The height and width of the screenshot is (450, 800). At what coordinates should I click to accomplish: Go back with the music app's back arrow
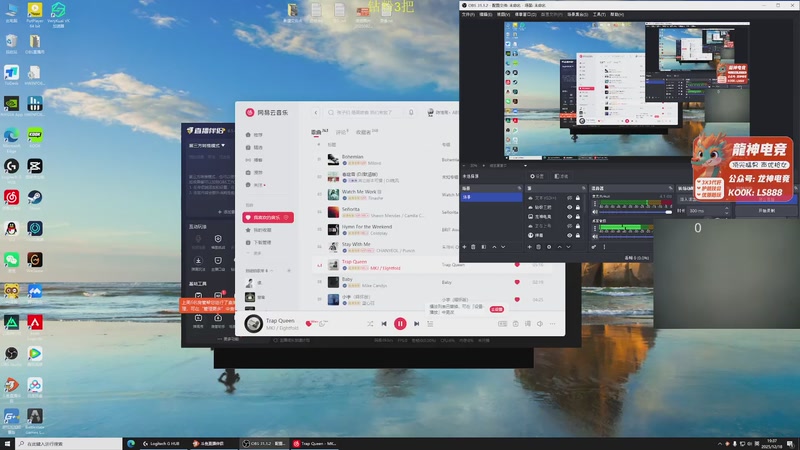(316, 112)
